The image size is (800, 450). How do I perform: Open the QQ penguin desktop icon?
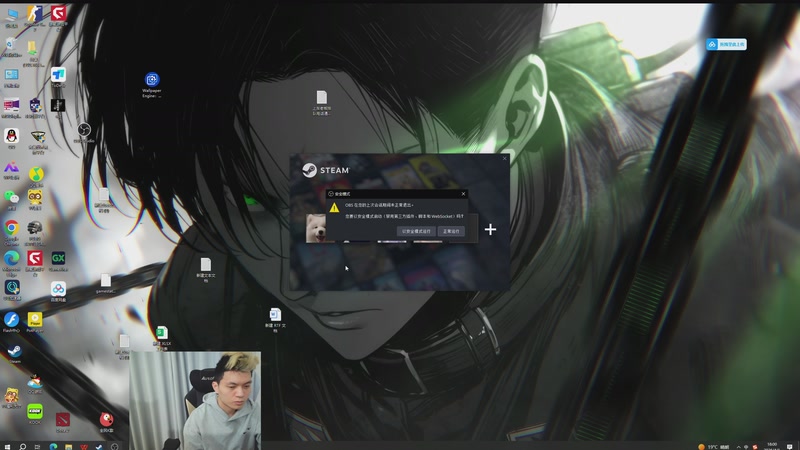click(11, 138)
